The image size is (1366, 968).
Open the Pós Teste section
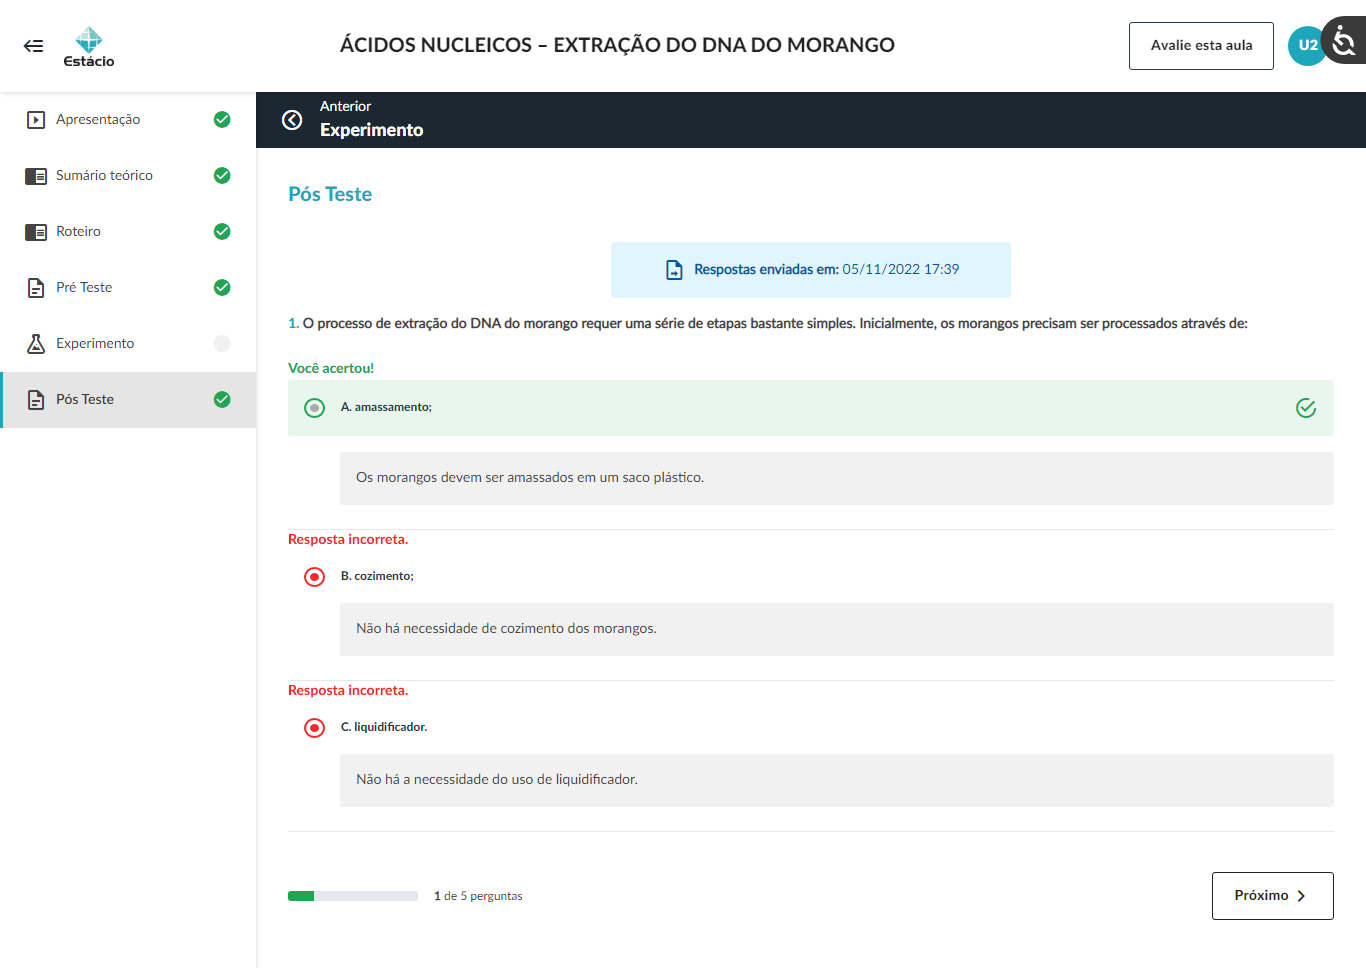click(128, 400)
